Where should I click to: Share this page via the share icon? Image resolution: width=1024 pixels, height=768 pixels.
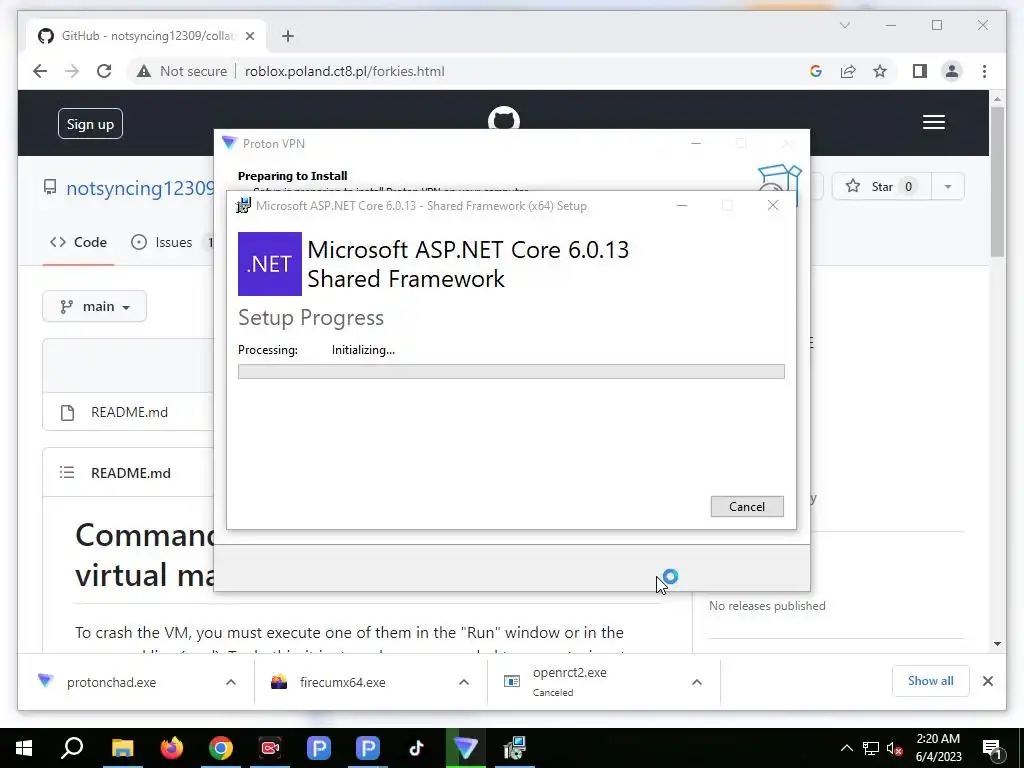click(848, 71)
